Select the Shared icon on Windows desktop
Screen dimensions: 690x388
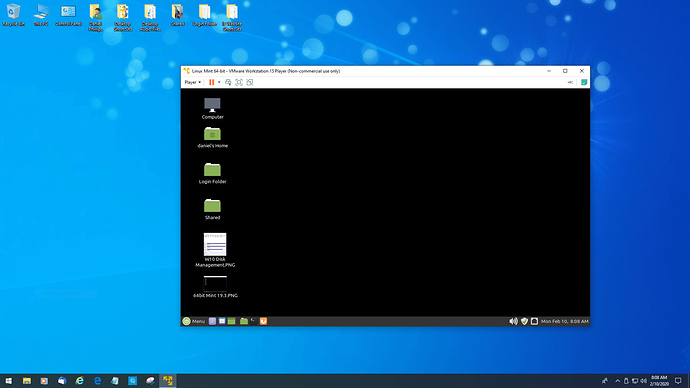pyautogui.click(x=177, y=15)
